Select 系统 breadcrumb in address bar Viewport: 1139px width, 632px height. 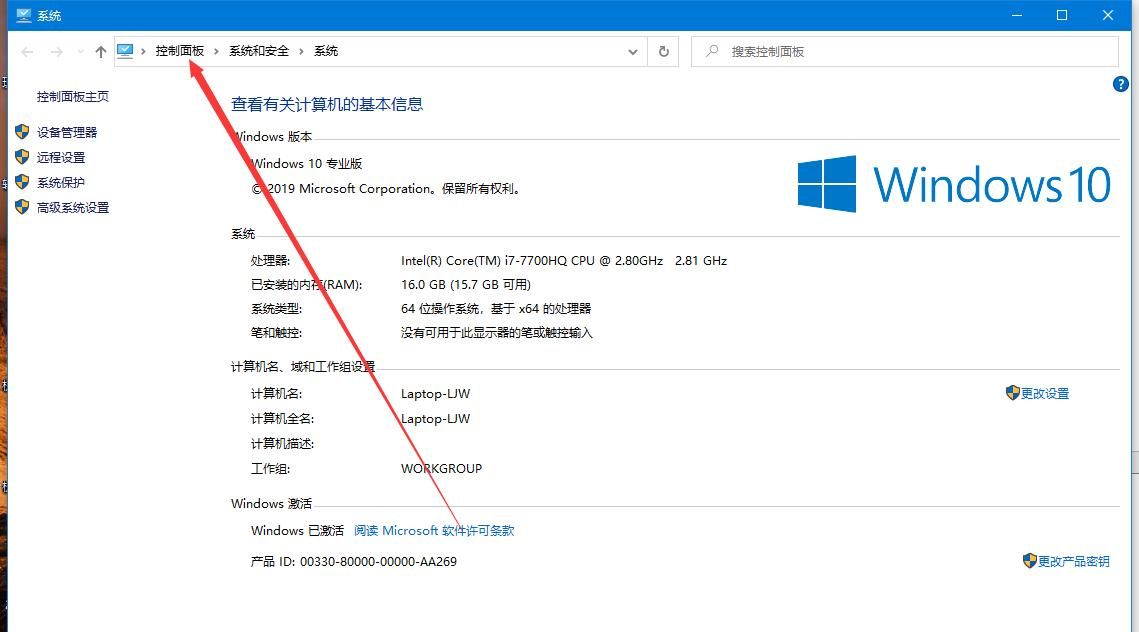(325, 51)
